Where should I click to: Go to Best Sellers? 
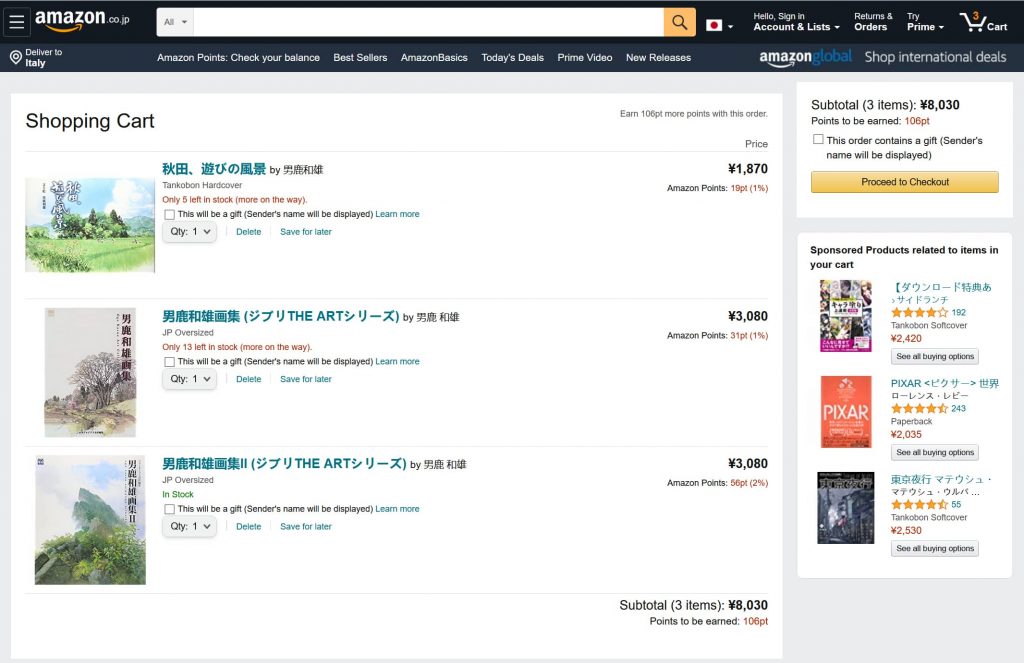click(360, 57)
